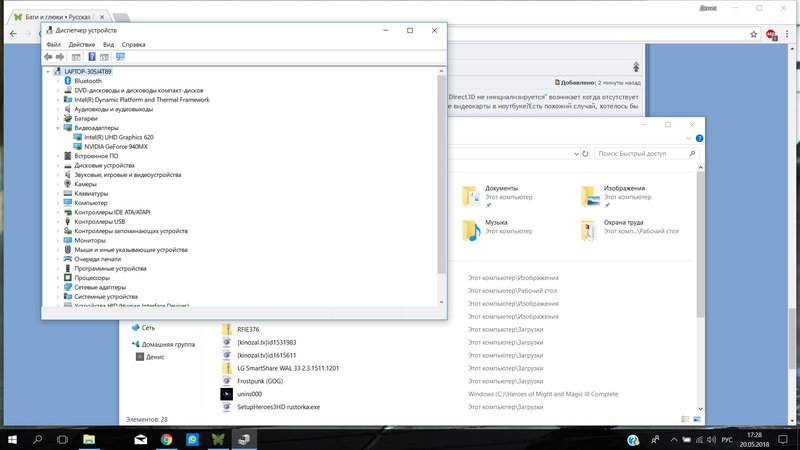Click the Back arrow in Device Manager toolbar

tap(48, 57)
